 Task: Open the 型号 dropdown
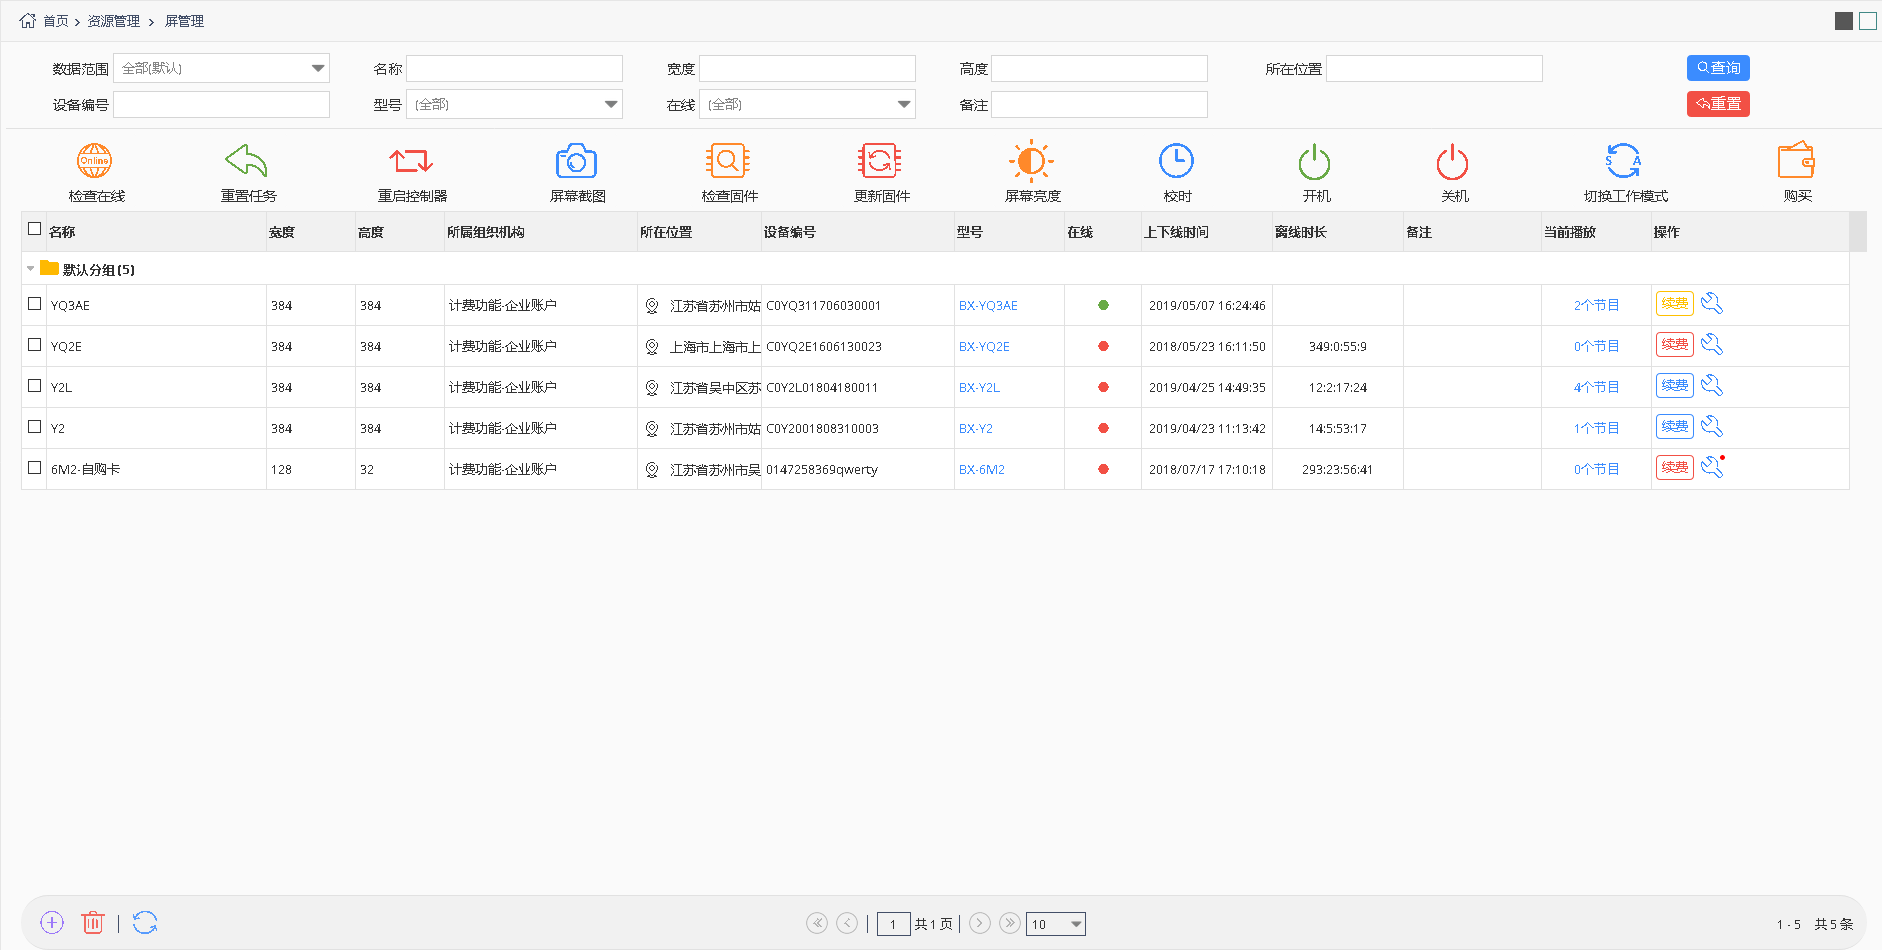click(514, 104)
